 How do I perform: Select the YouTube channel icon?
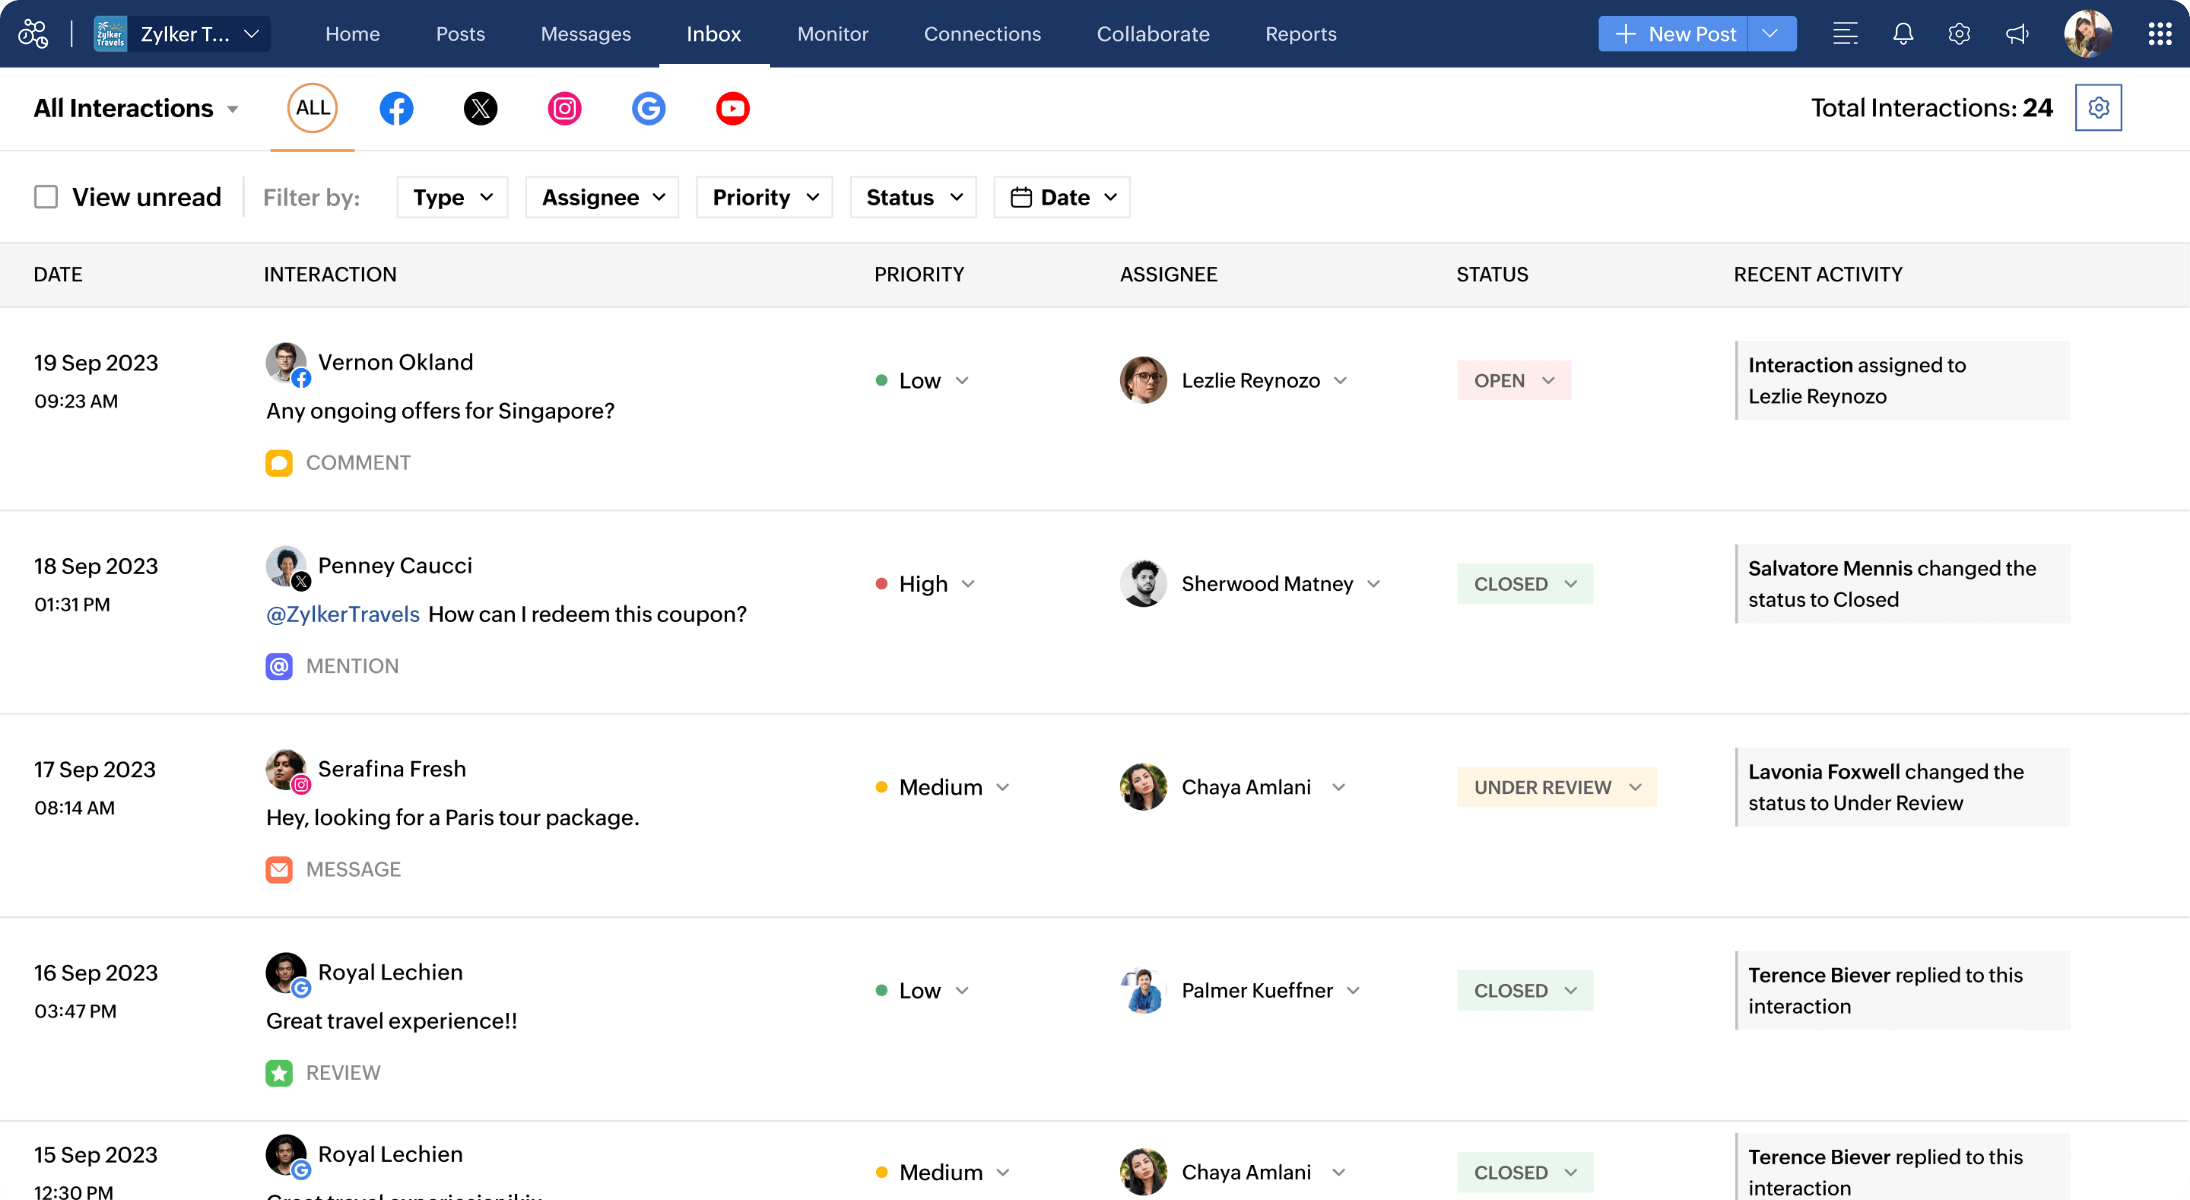[732, 108]
